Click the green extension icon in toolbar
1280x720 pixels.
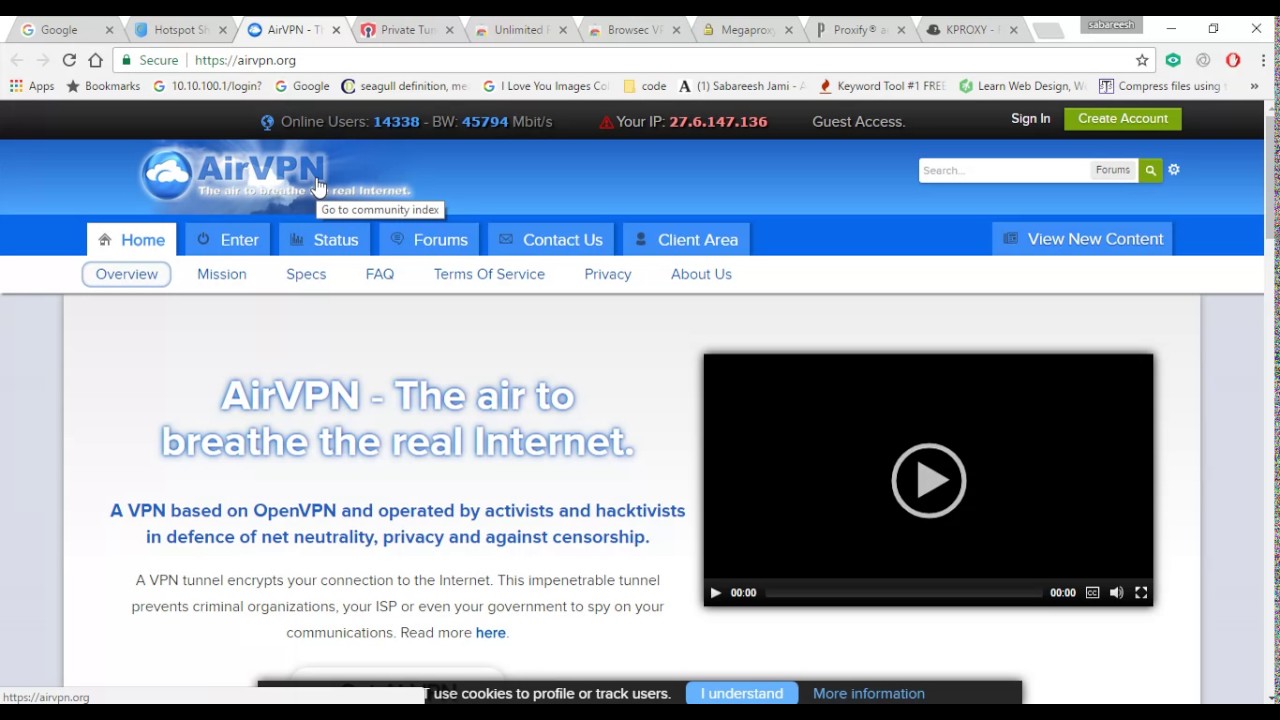1173,60
